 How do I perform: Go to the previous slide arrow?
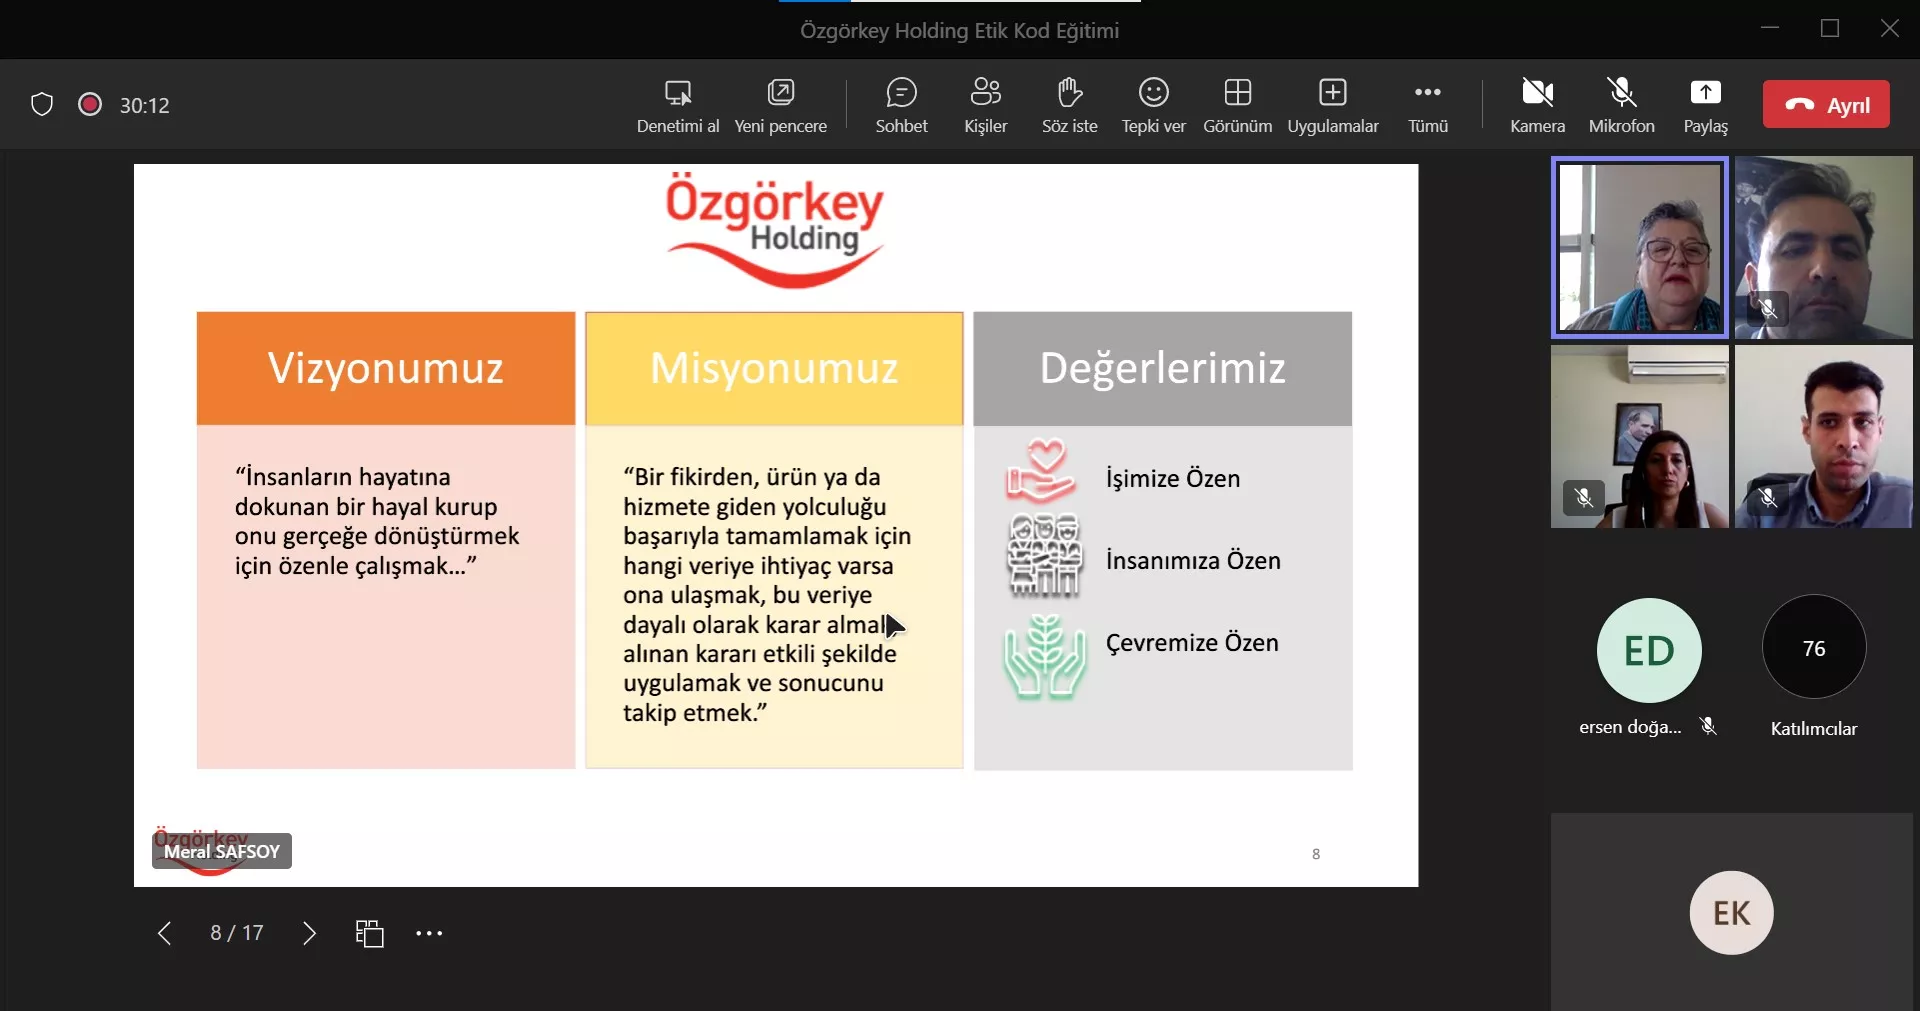[165, 933]
